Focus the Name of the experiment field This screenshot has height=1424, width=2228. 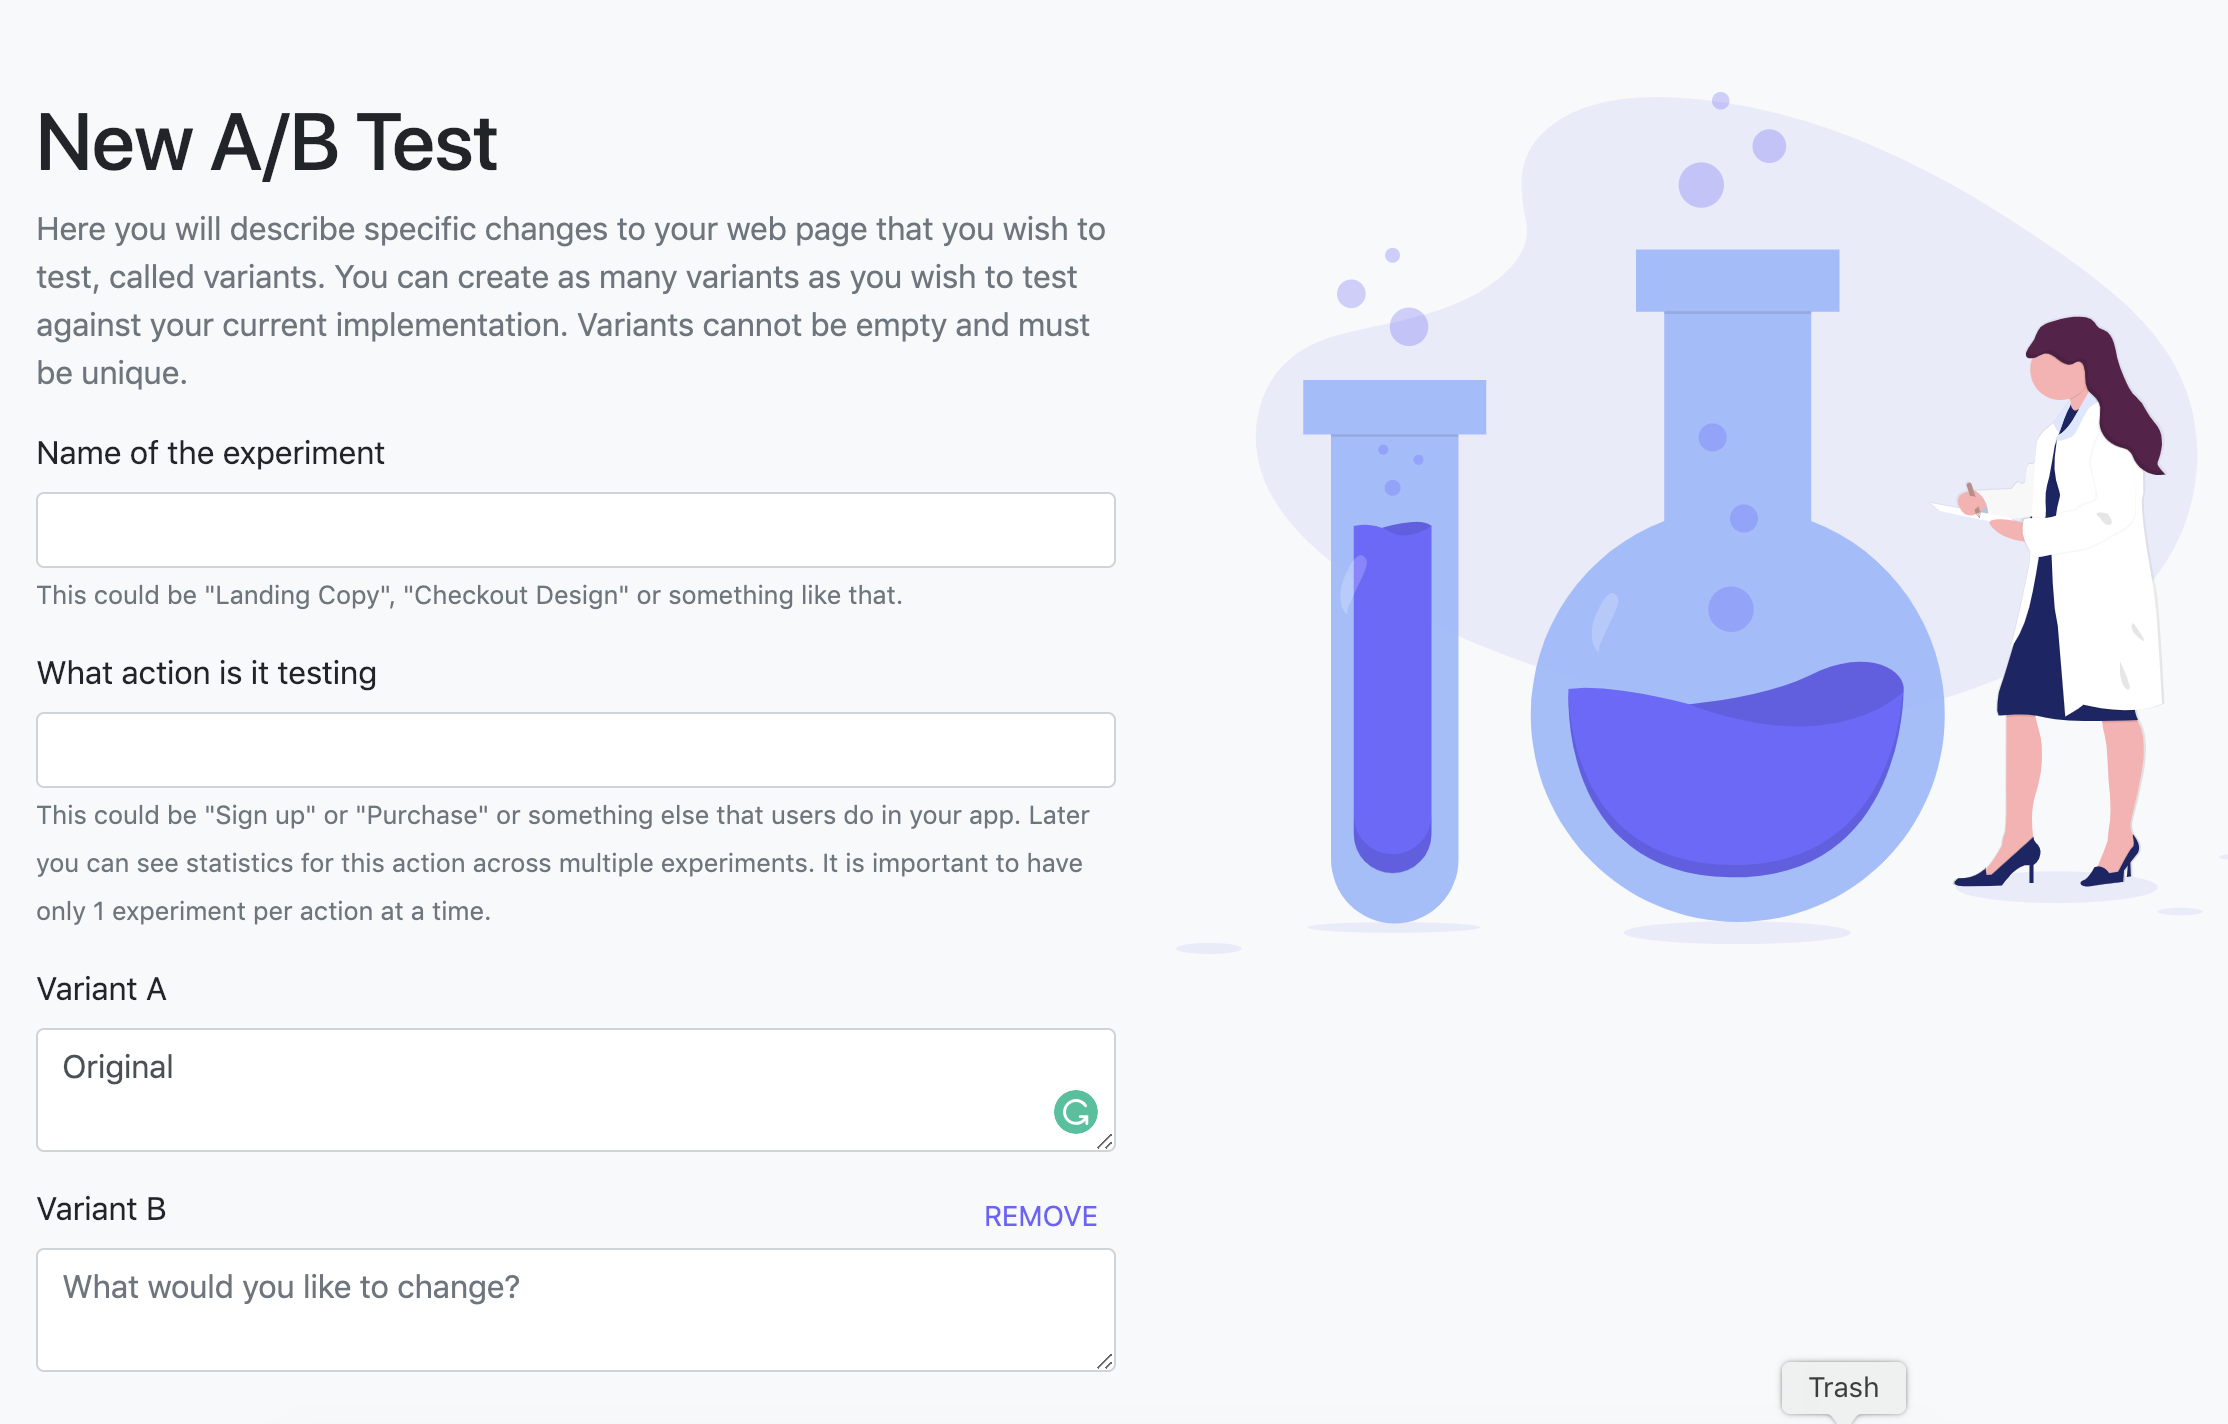575,530
